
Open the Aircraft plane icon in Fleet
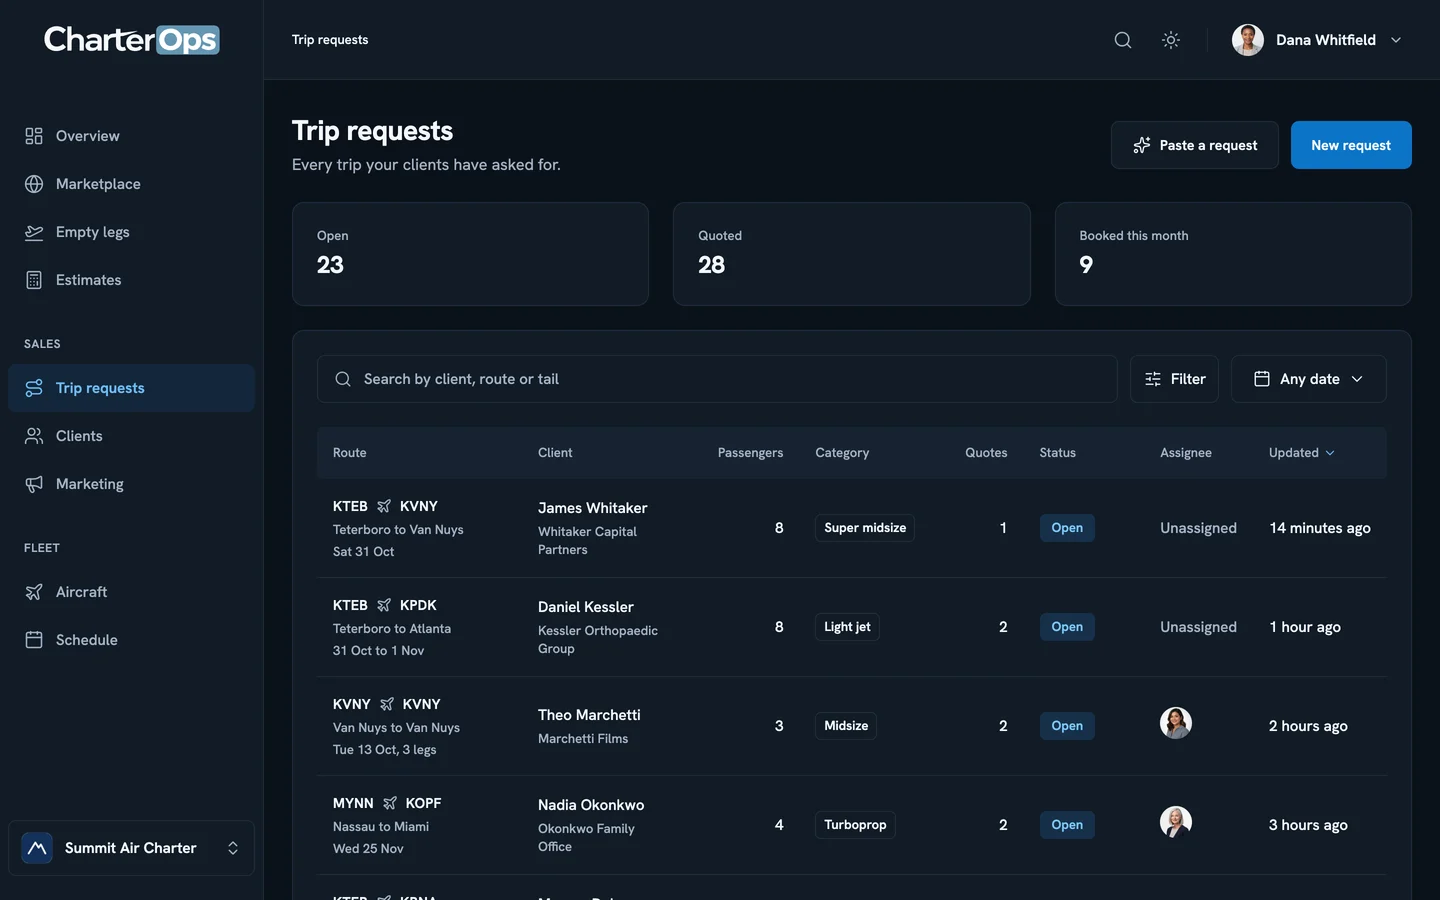[34, 592]
